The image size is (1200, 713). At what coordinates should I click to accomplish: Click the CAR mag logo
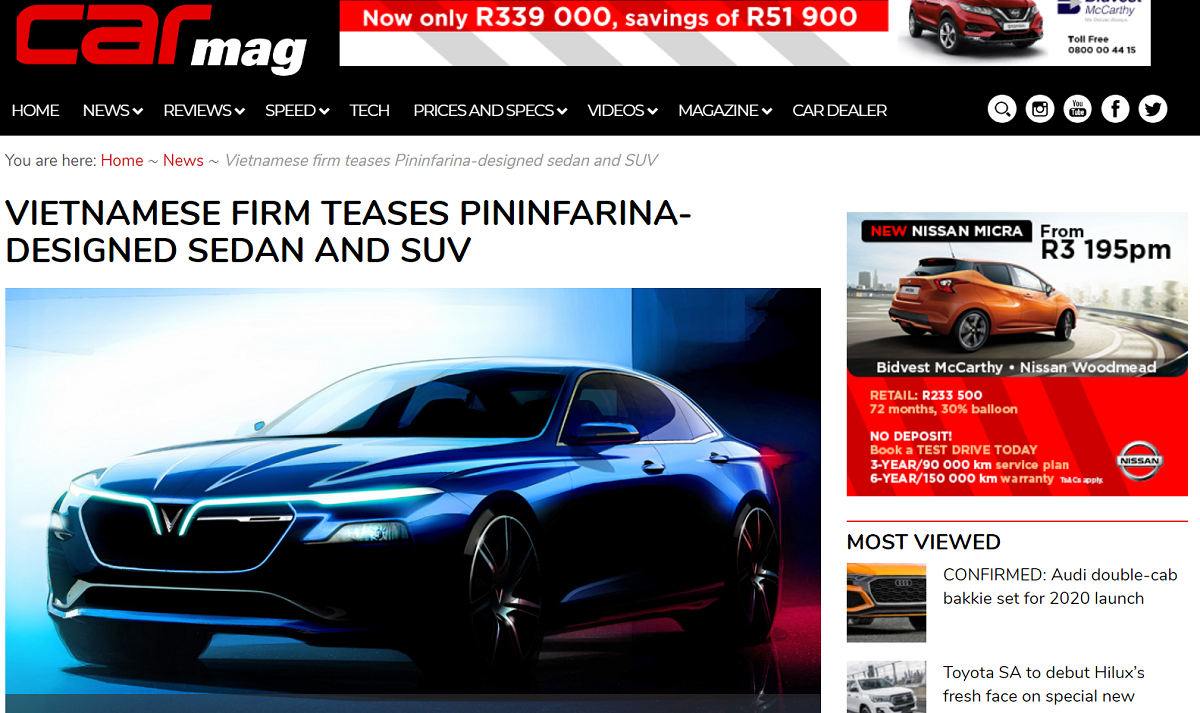tap(162, 38)
